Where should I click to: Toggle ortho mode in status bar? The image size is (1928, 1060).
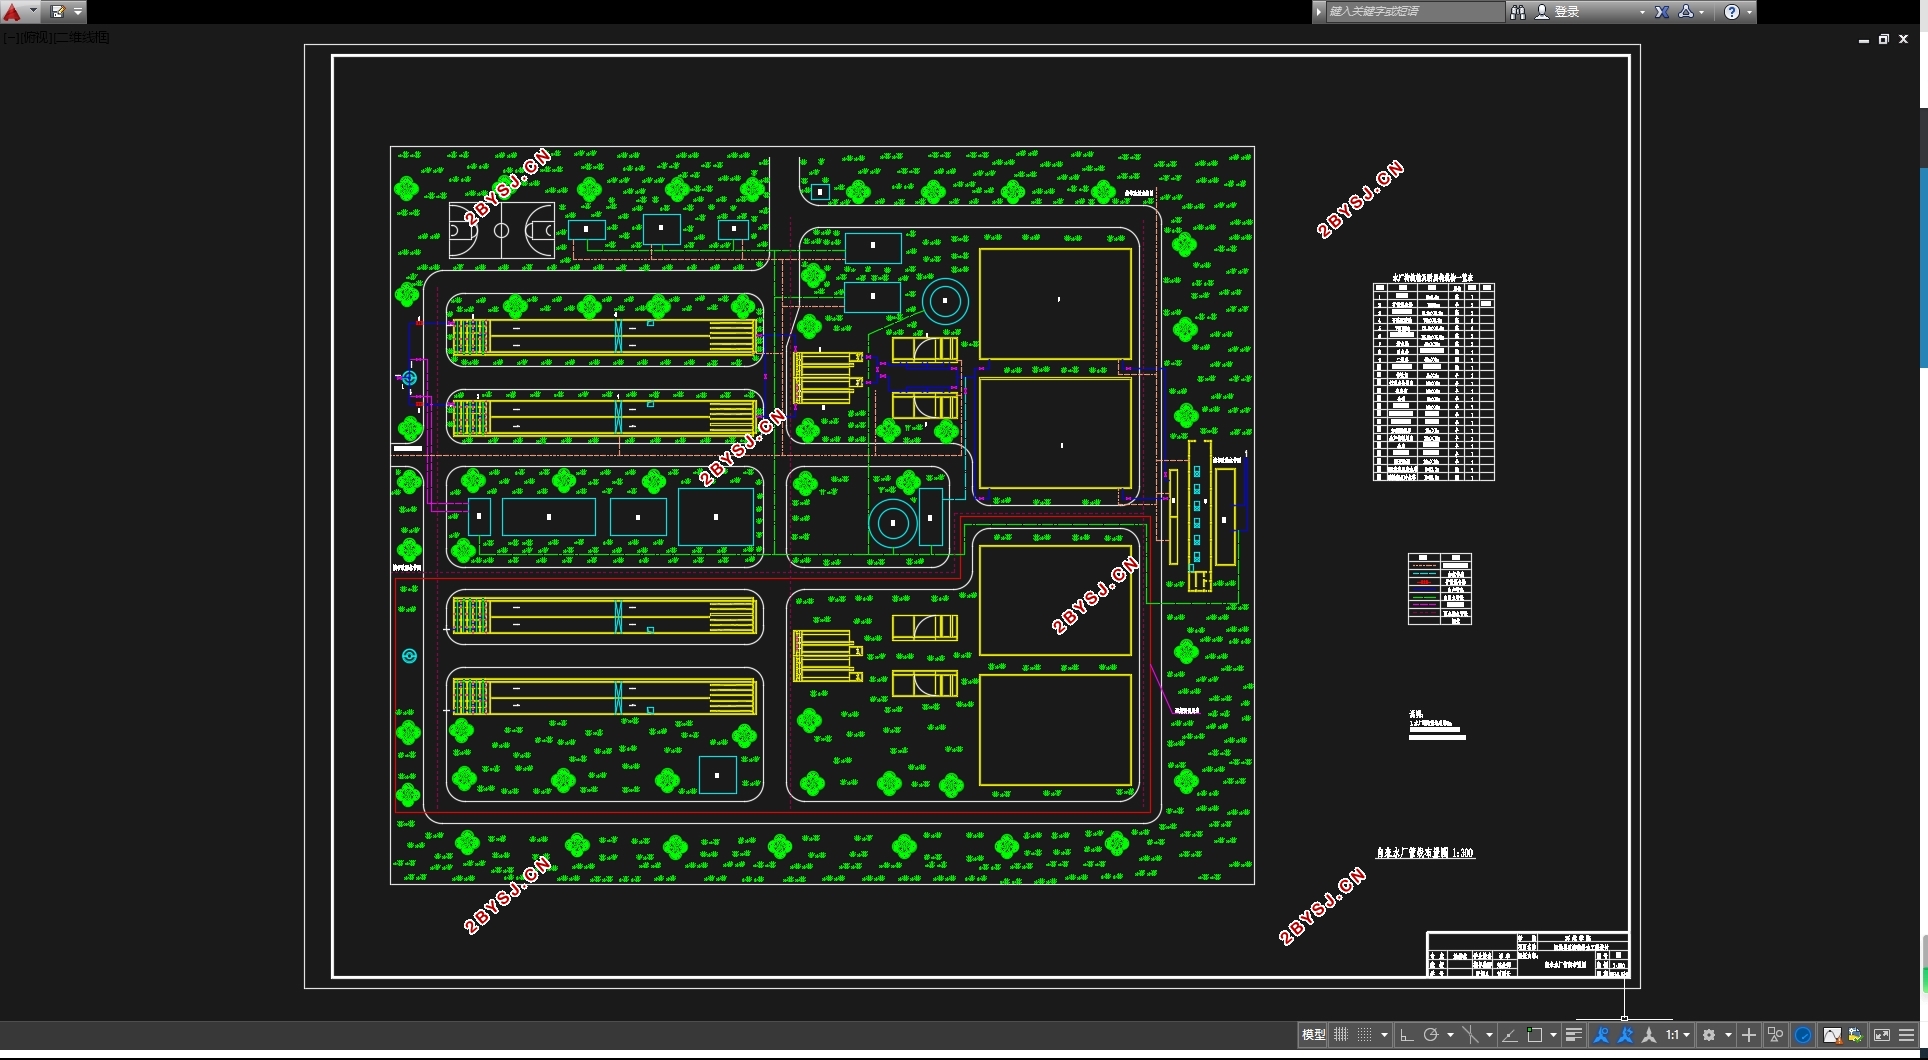(x=1406, y=1035)
